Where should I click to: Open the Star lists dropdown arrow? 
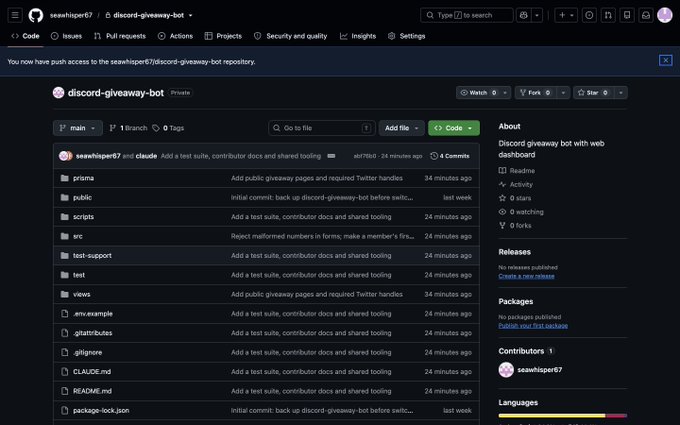(x=621, y=92)
